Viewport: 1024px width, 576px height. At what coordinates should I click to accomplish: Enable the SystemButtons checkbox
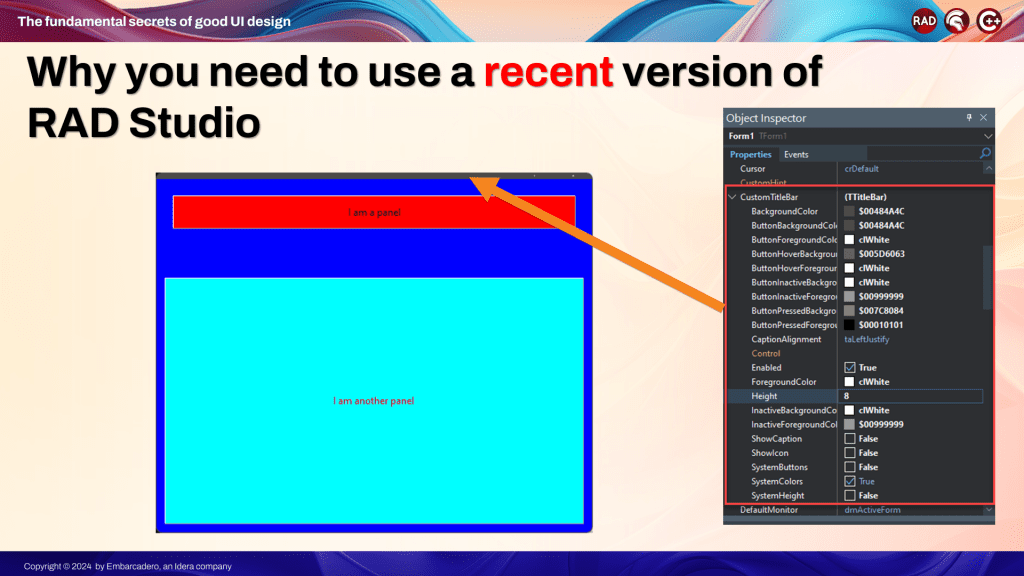pyautogui.click(x=850, y=467)
